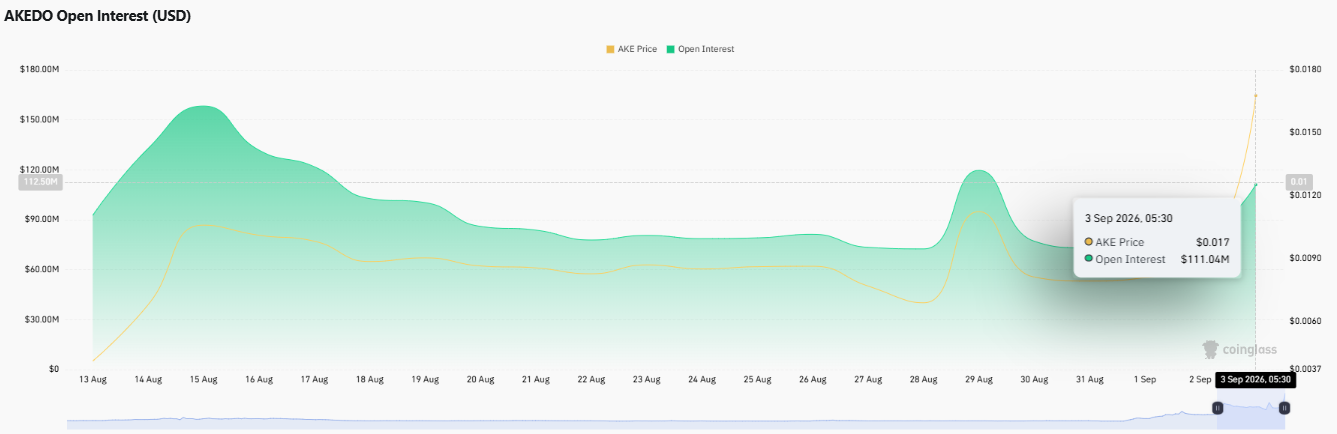Click the tooltip date 3 Sep 2026, 05:30
This screenshot has height=434, width=1337.
point(1129,218)
